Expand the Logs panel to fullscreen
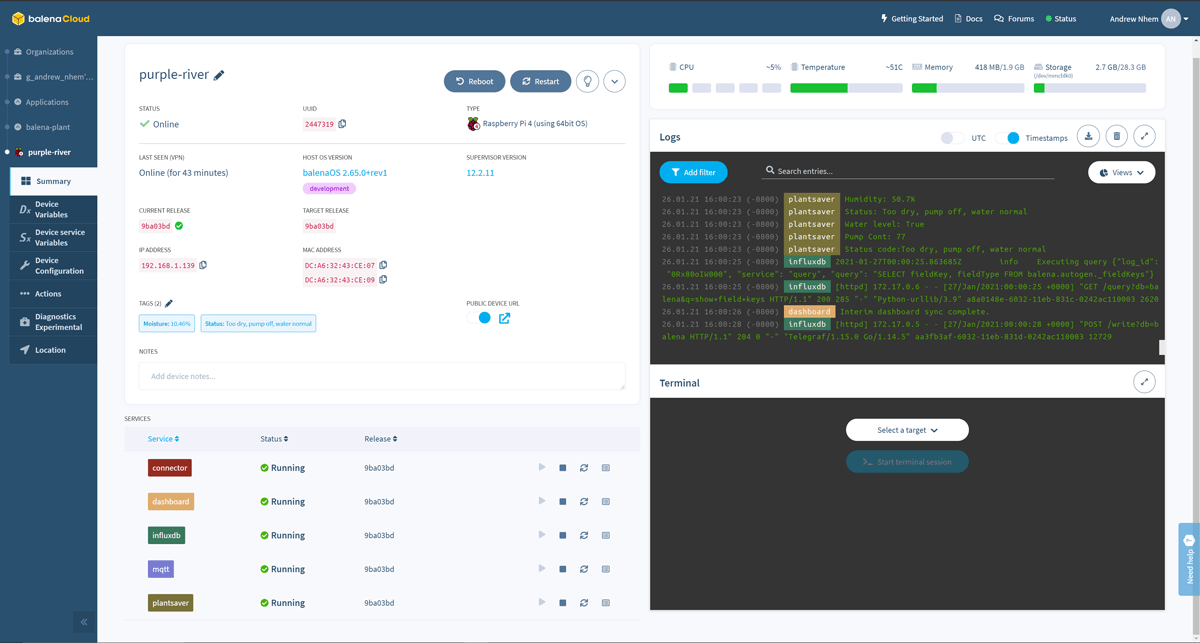The image size is (1200, 643). 1144,137
